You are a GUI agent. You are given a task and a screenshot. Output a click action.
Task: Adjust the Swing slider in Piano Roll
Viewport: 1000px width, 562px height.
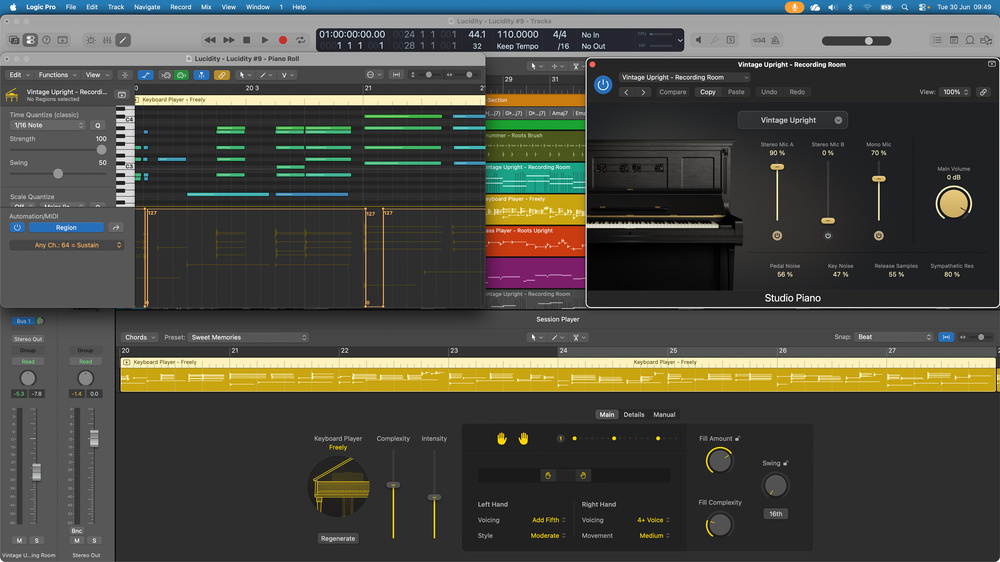[x=58, y=174]
